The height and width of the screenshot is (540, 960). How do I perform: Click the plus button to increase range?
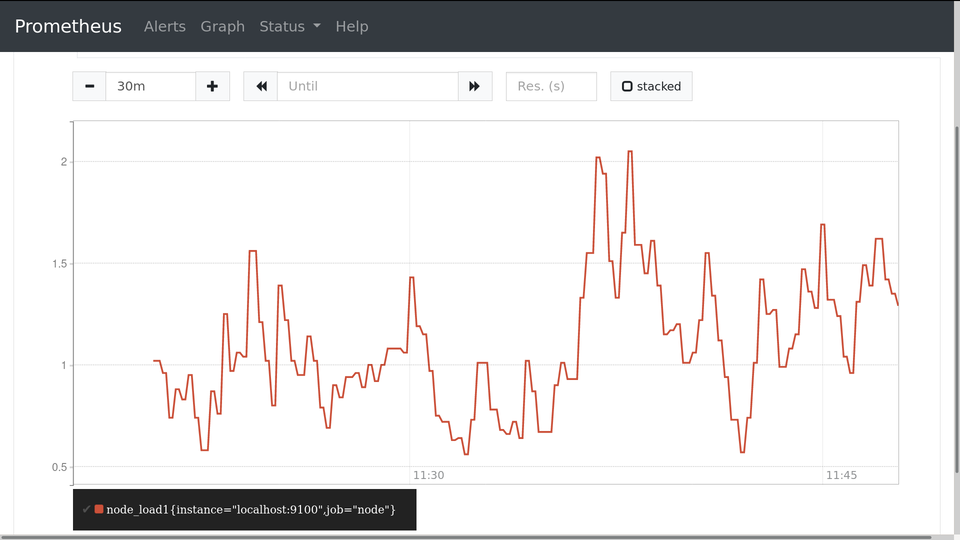point(212,86)
